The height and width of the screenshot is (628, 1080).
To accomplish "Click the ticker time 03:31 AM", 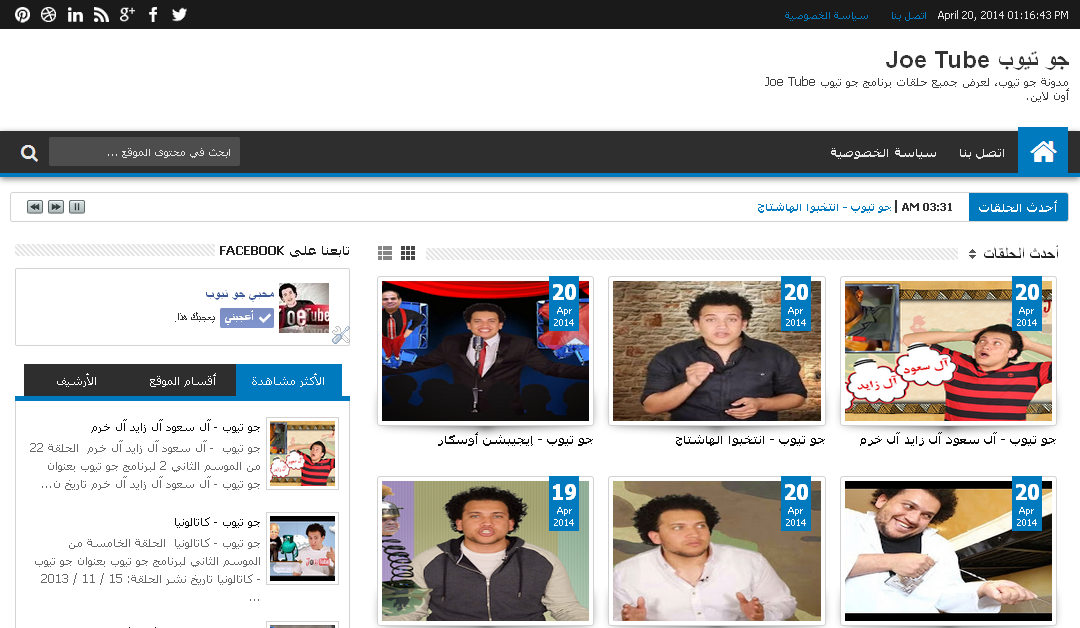I will [x=927, y=207].
